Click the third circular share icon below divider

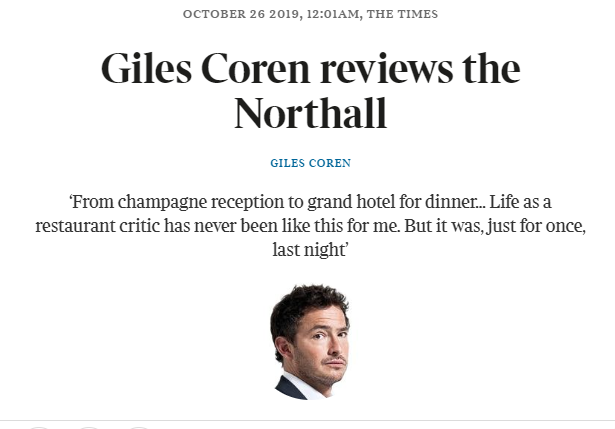[139, 428]
